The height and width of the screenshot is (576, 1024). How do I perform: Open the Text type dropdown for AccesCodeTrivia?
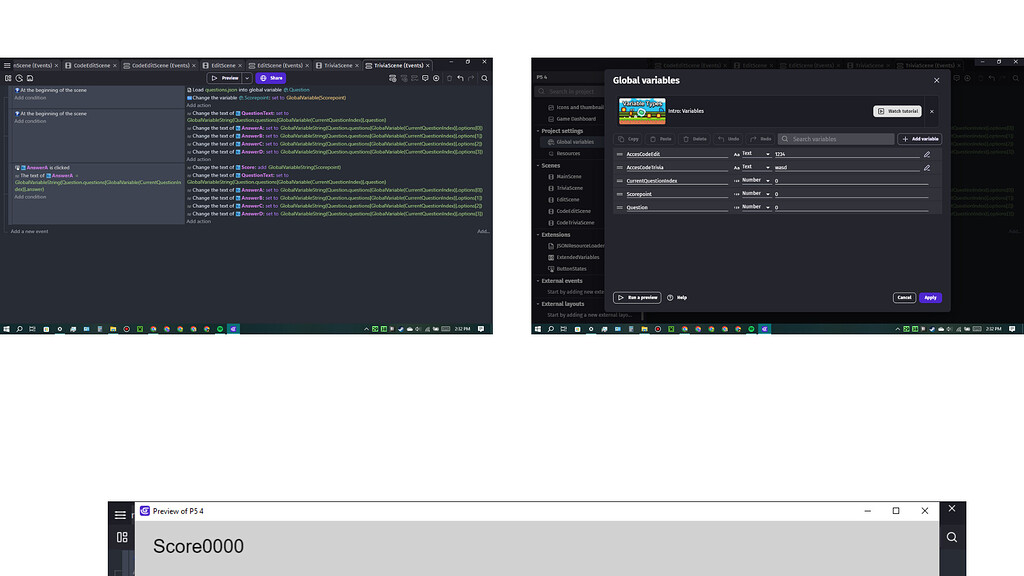pos(767,166)
